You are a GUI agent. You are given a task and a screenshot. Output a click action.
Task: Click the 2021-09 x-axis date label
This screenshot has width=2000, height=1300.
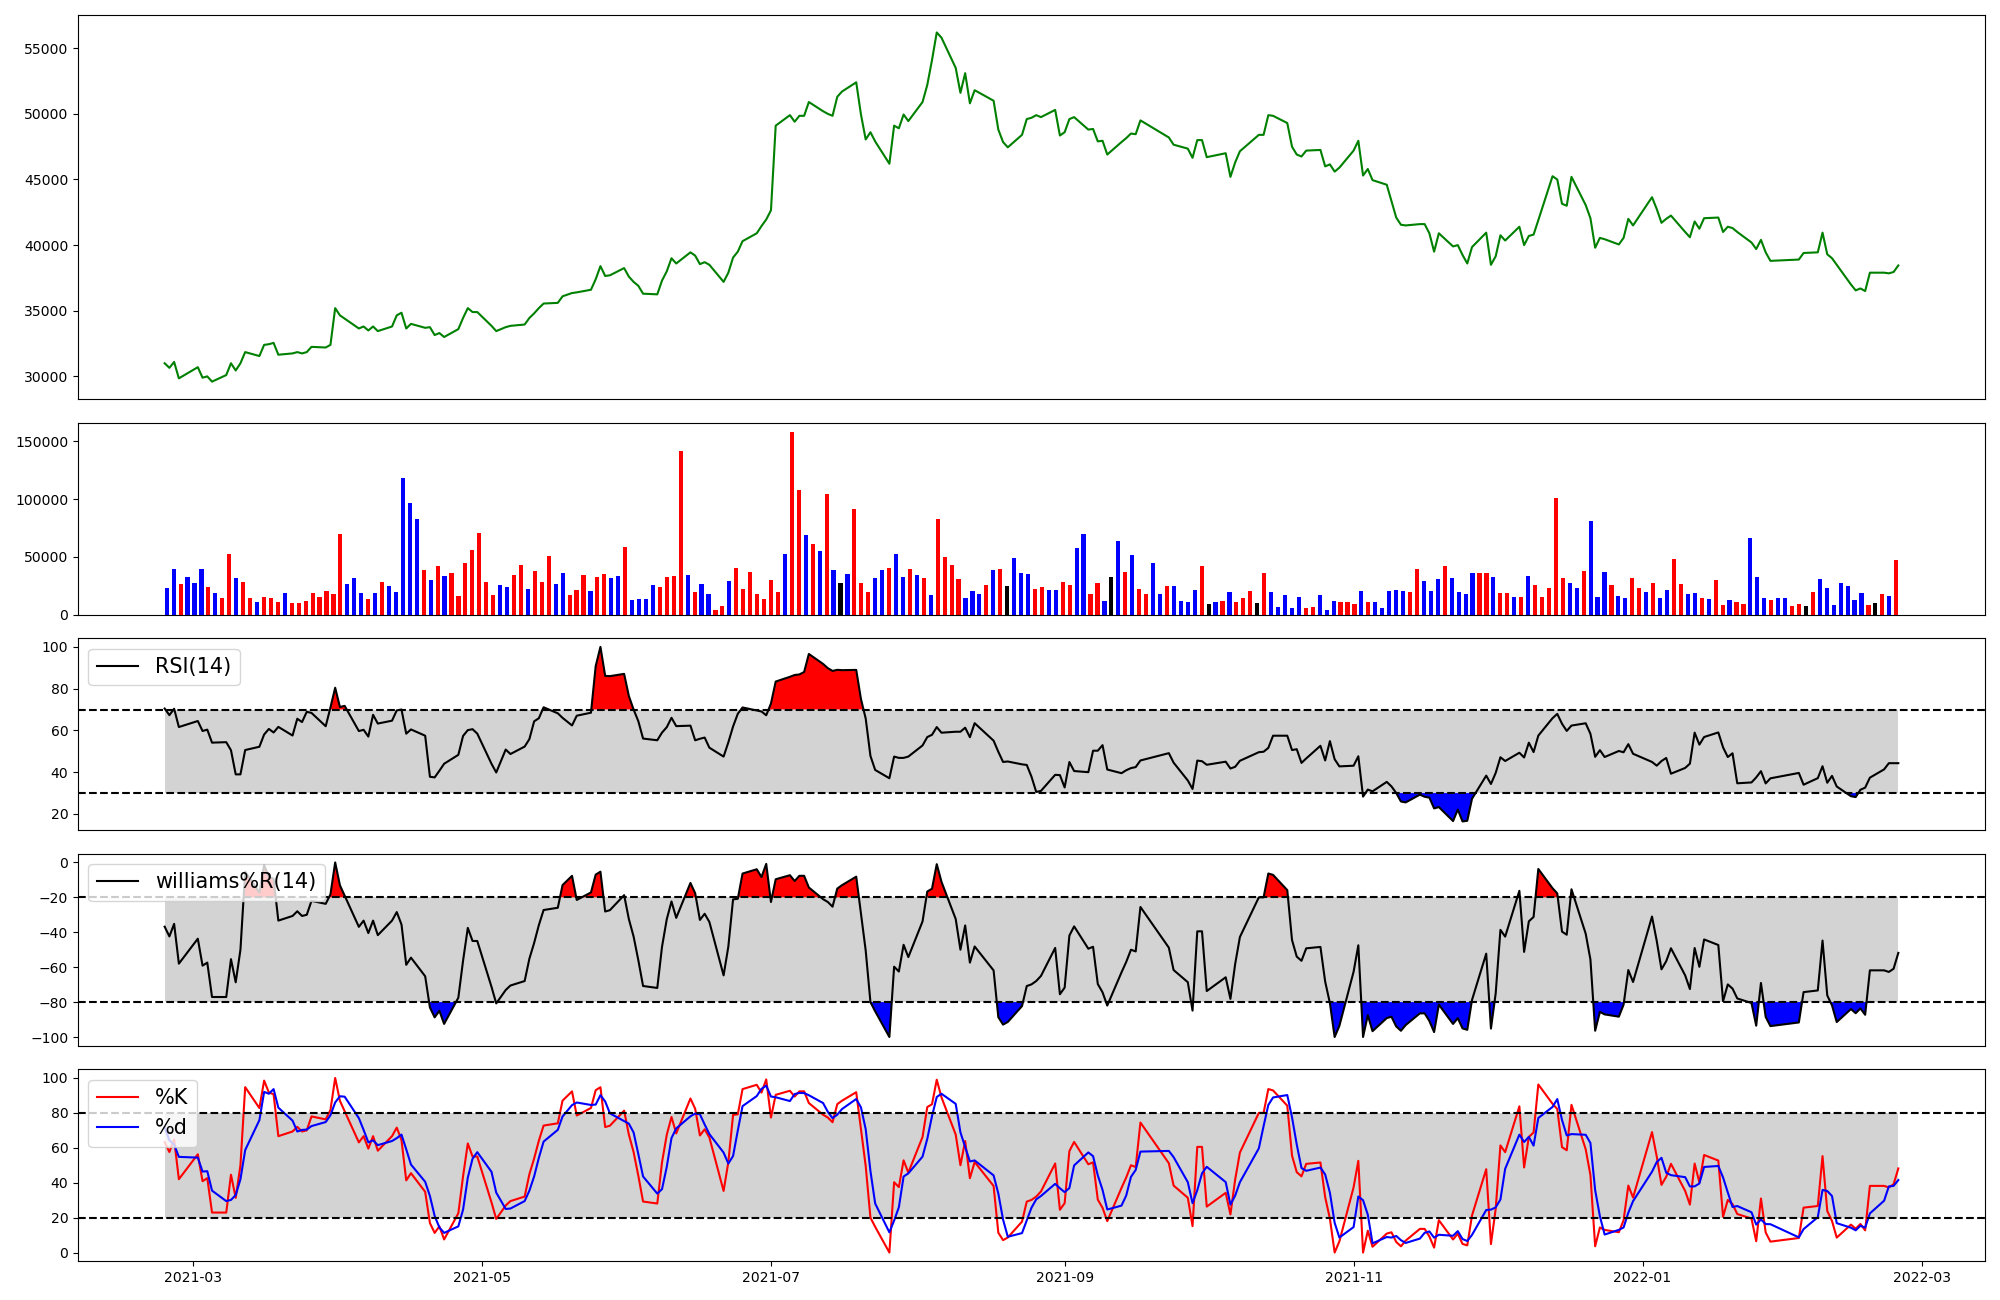[1065, 1277]
